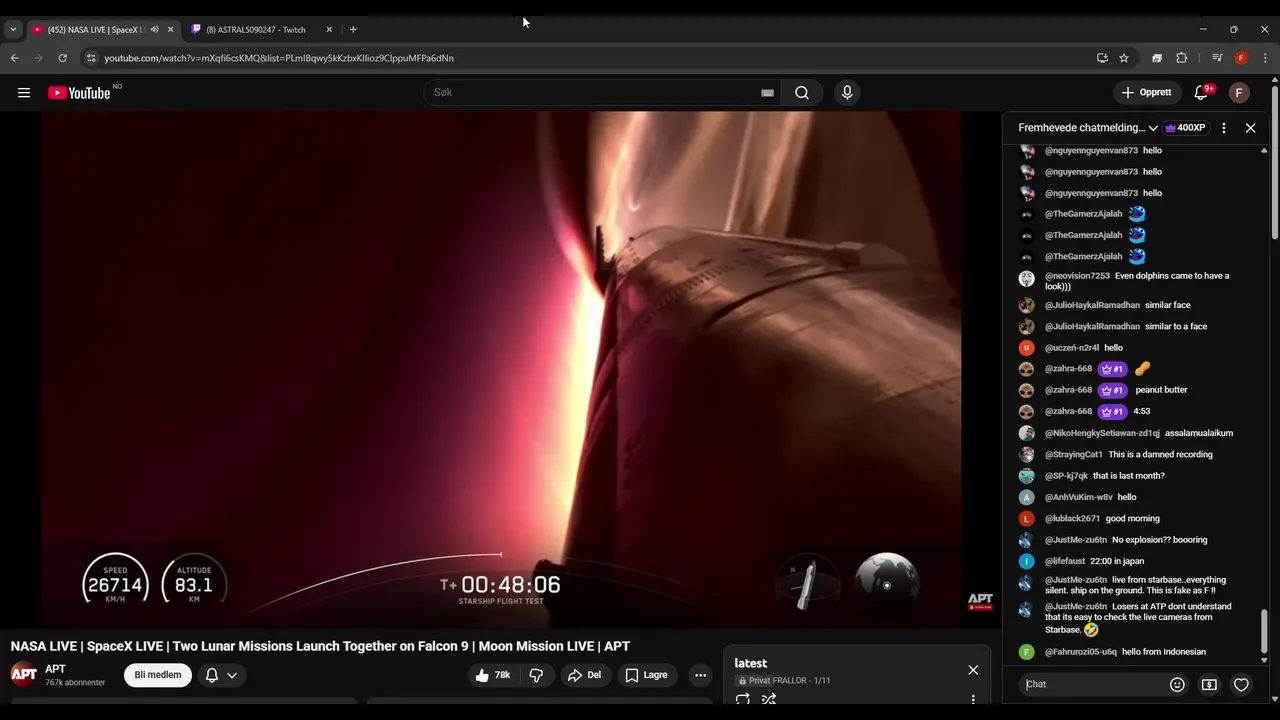The height and width of the screenshot is (720, 1280).
Task: Open more video actions ellipsis
Action: (700, 675)
